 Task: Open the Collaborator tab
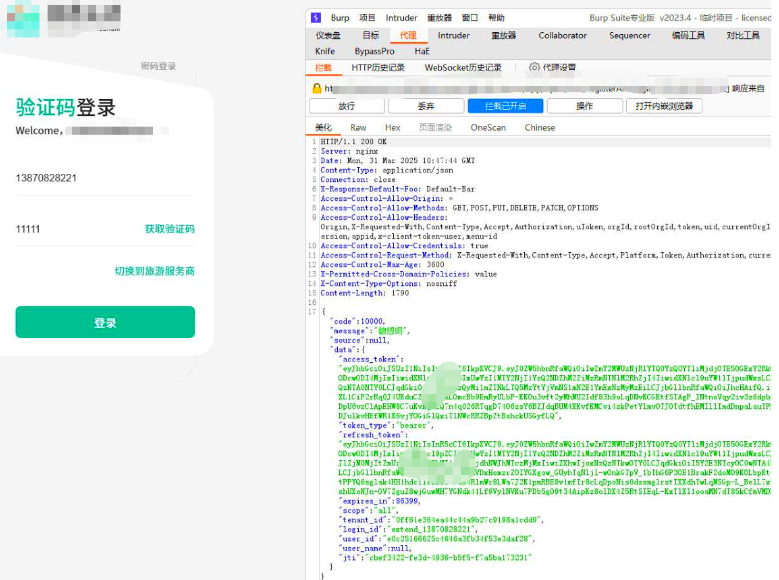[x=562, y=35]
